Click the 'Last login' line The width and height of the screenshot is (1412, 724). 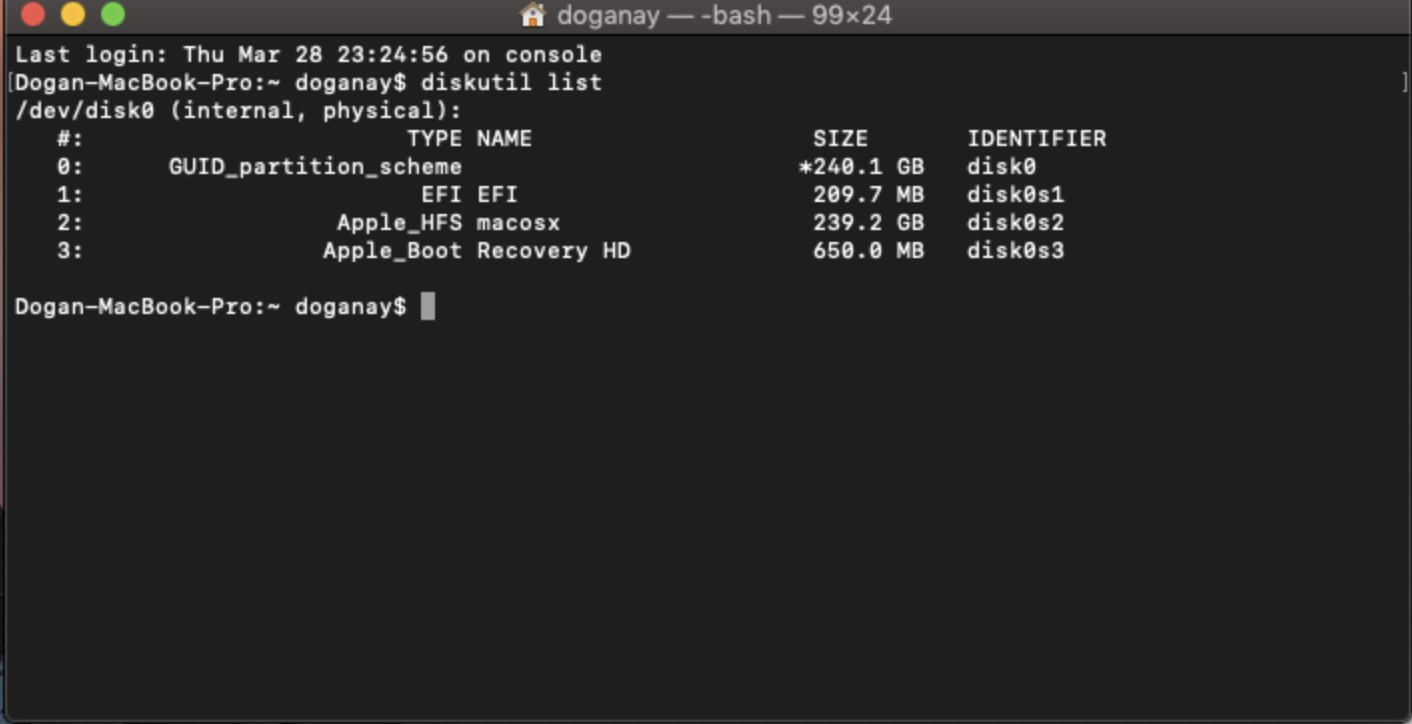click(308, 54)
